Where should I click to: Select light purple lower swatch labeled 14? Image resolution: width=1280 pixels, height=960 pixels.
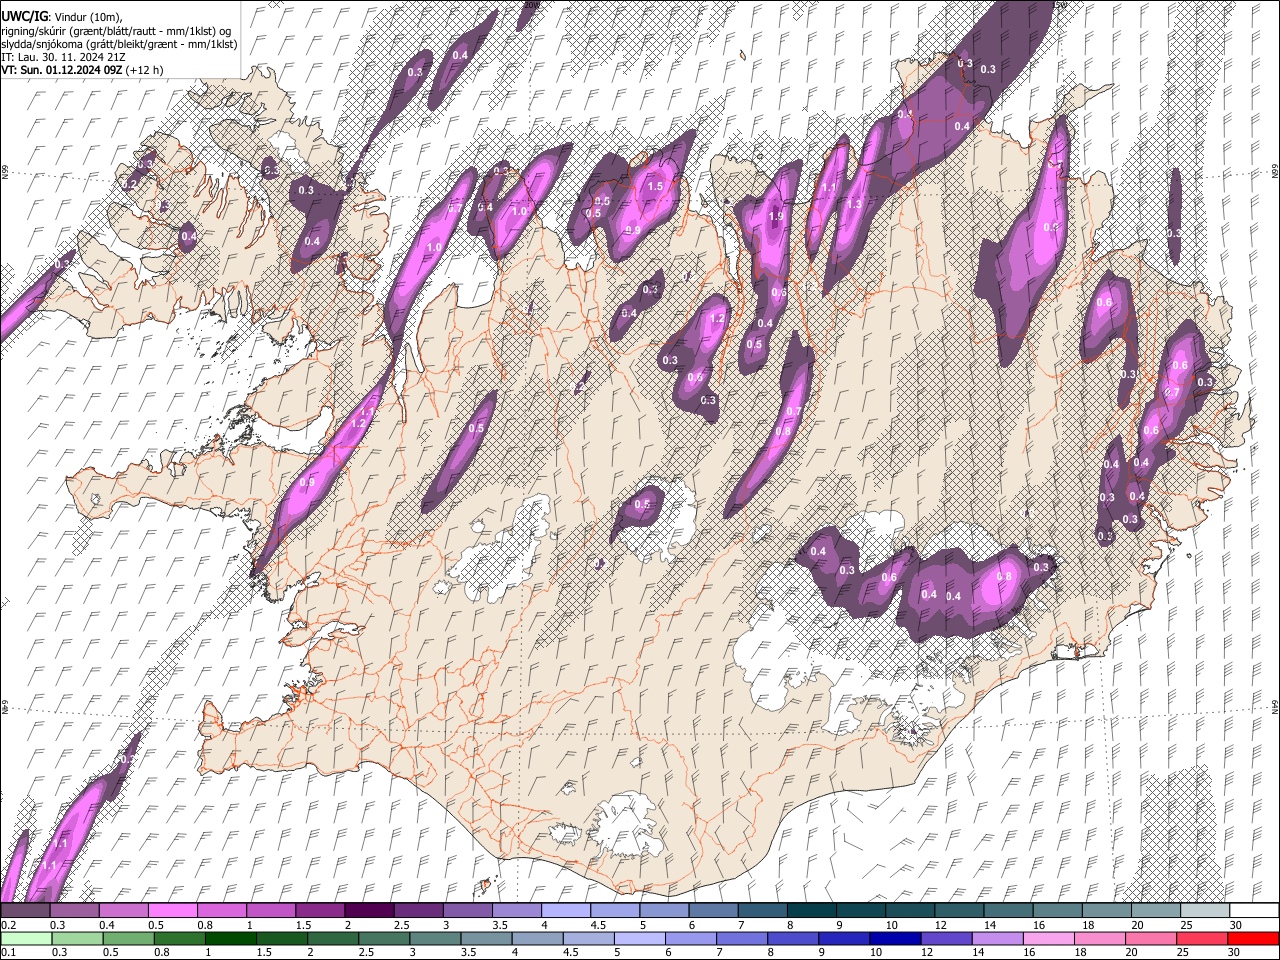tap(998, 938)
